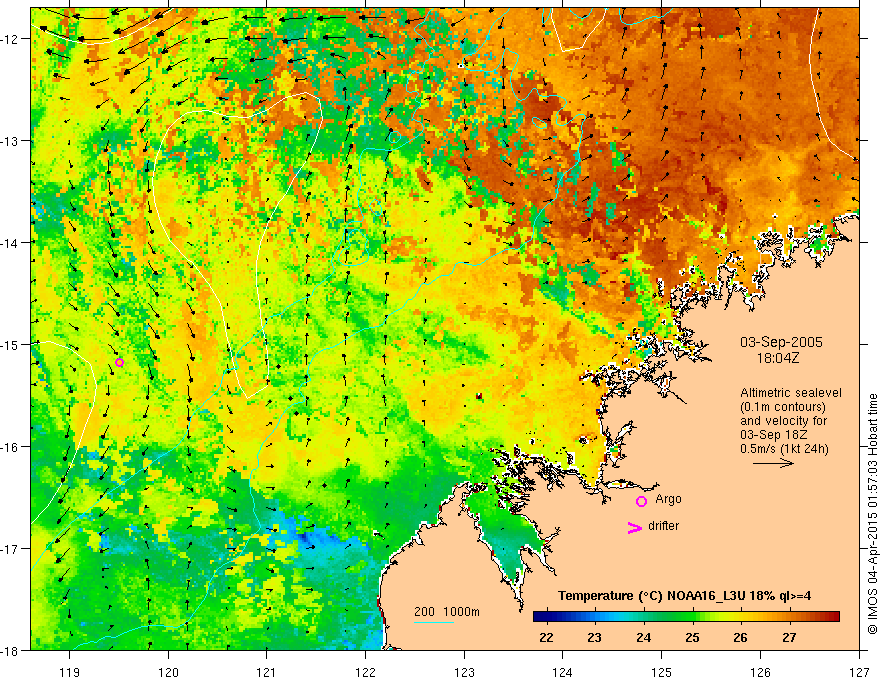Select the time label '18:04Z'
The width and height of the screenshot is (880, 680).
coord(777,358)
